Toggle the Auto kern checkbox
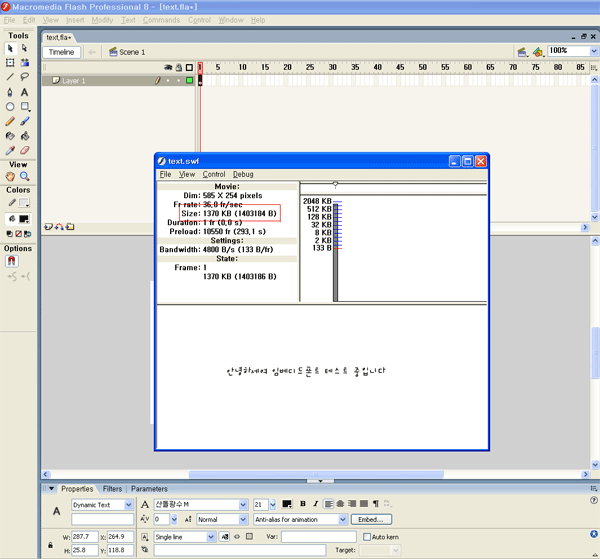This screenshot has width=600, height=559. tap(367, 537)
